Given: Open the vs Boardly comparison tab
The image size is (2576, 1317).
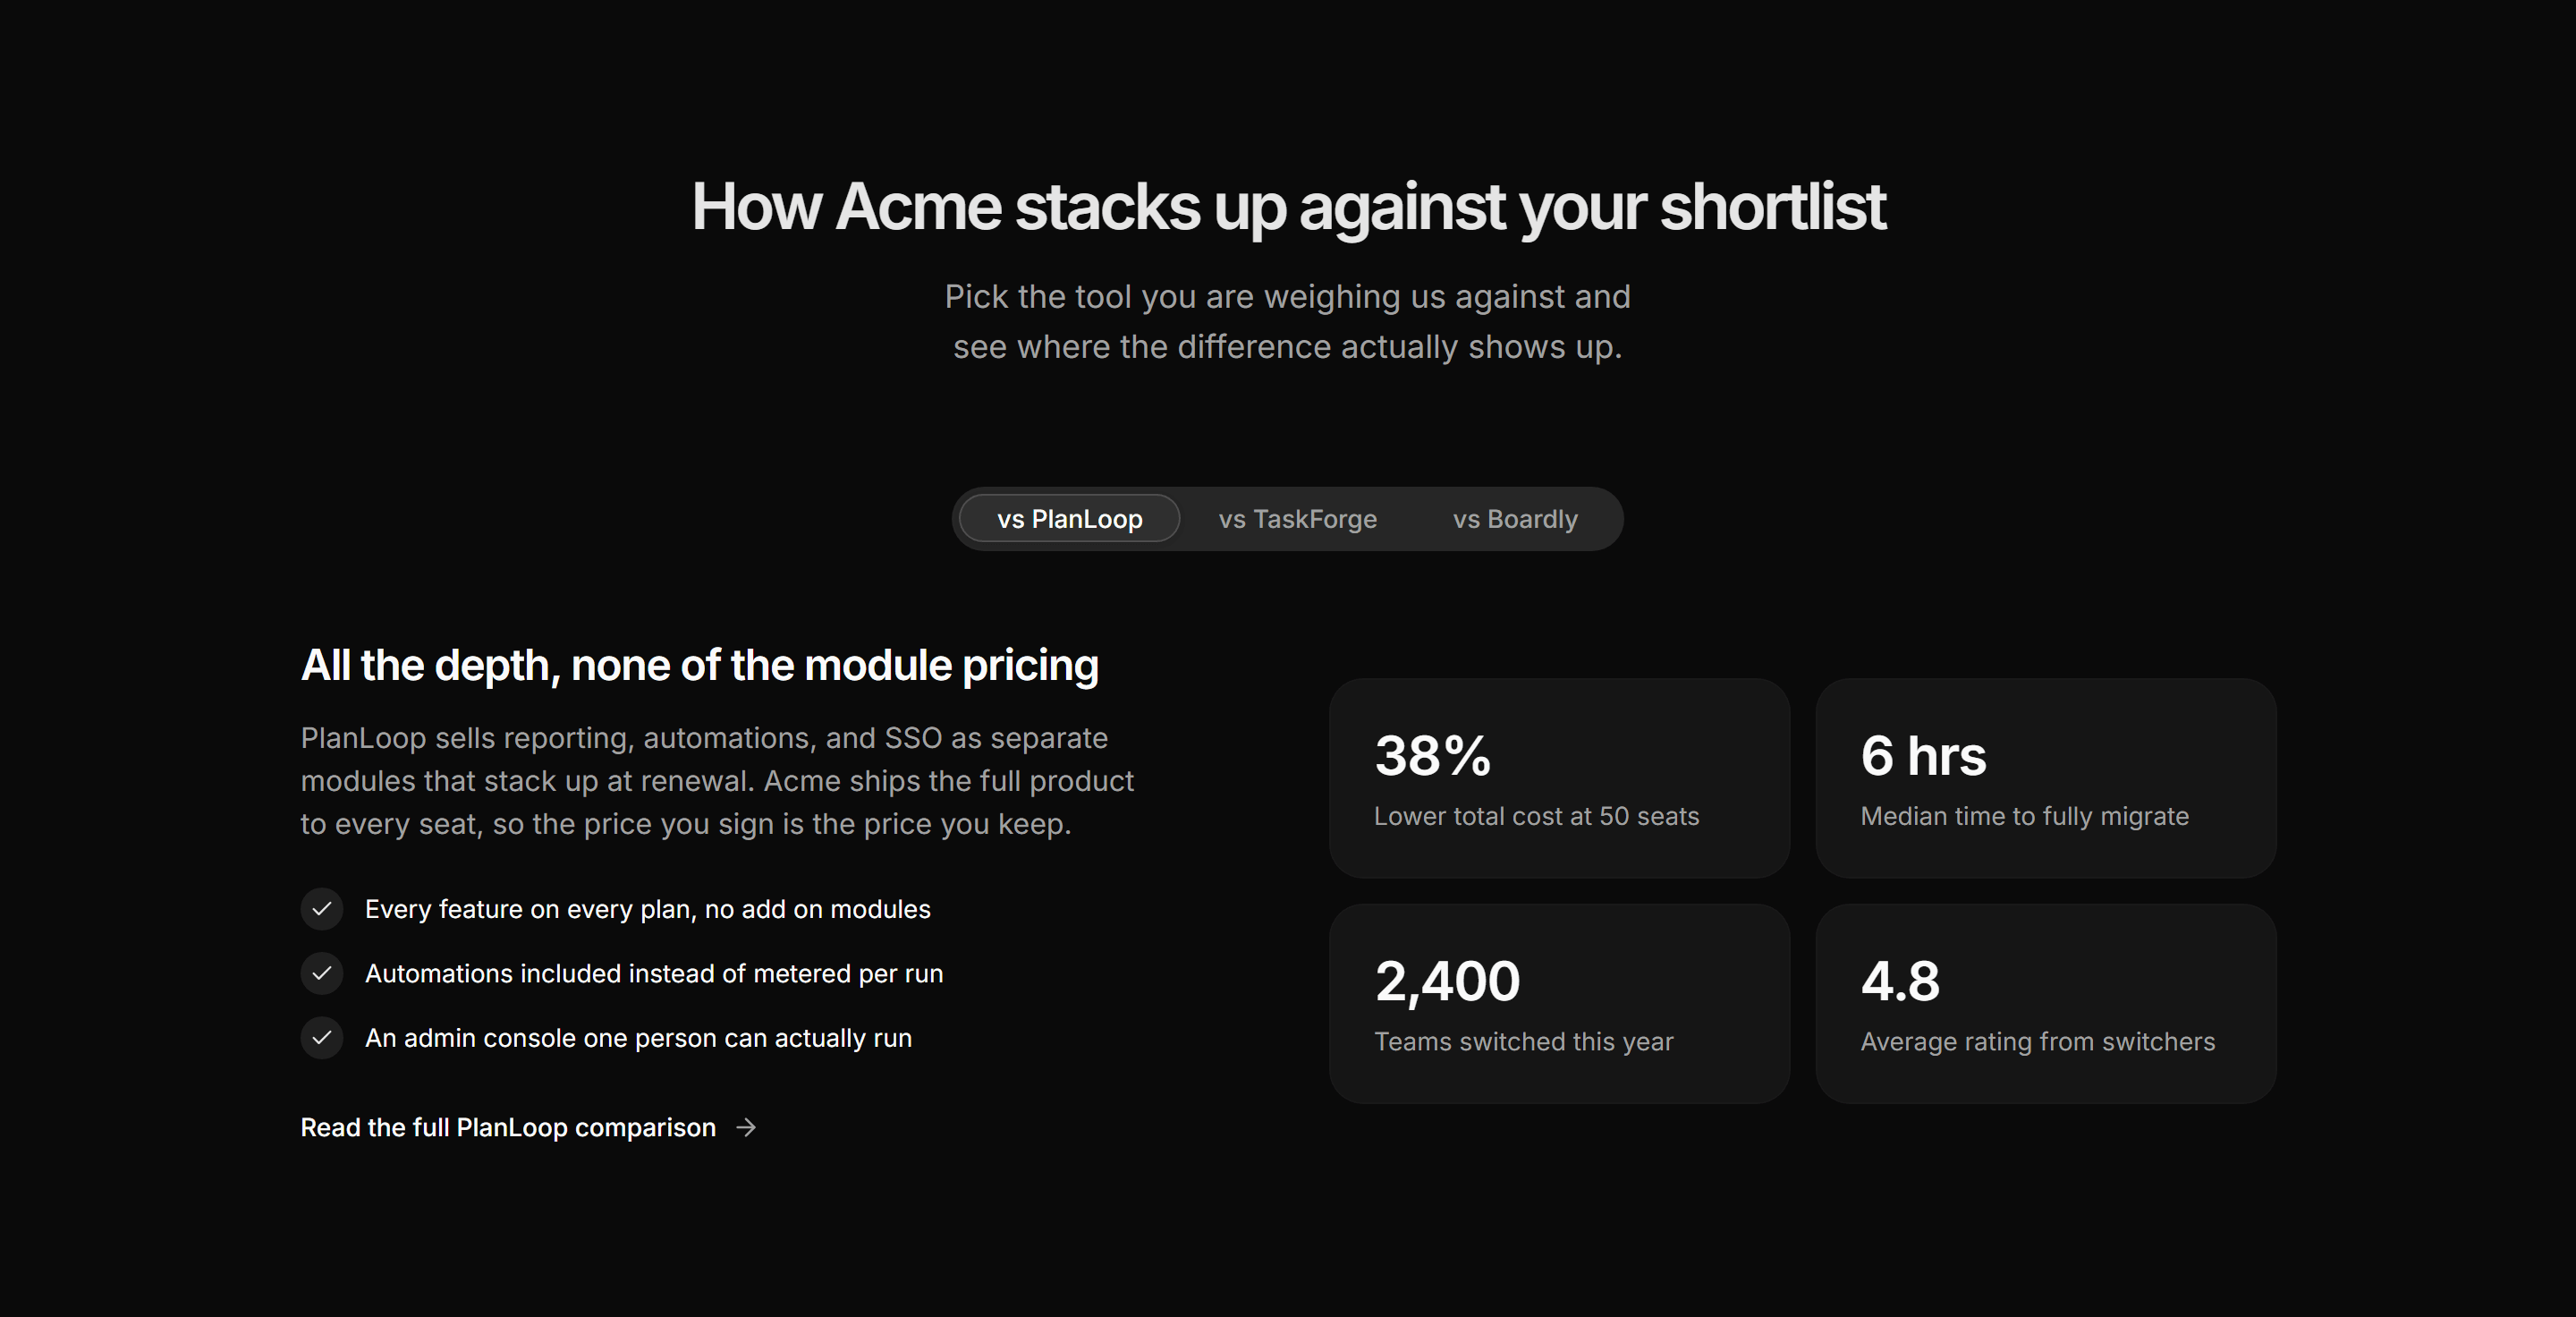Looking at the screenshot, I should click(x=1515, y=519).
